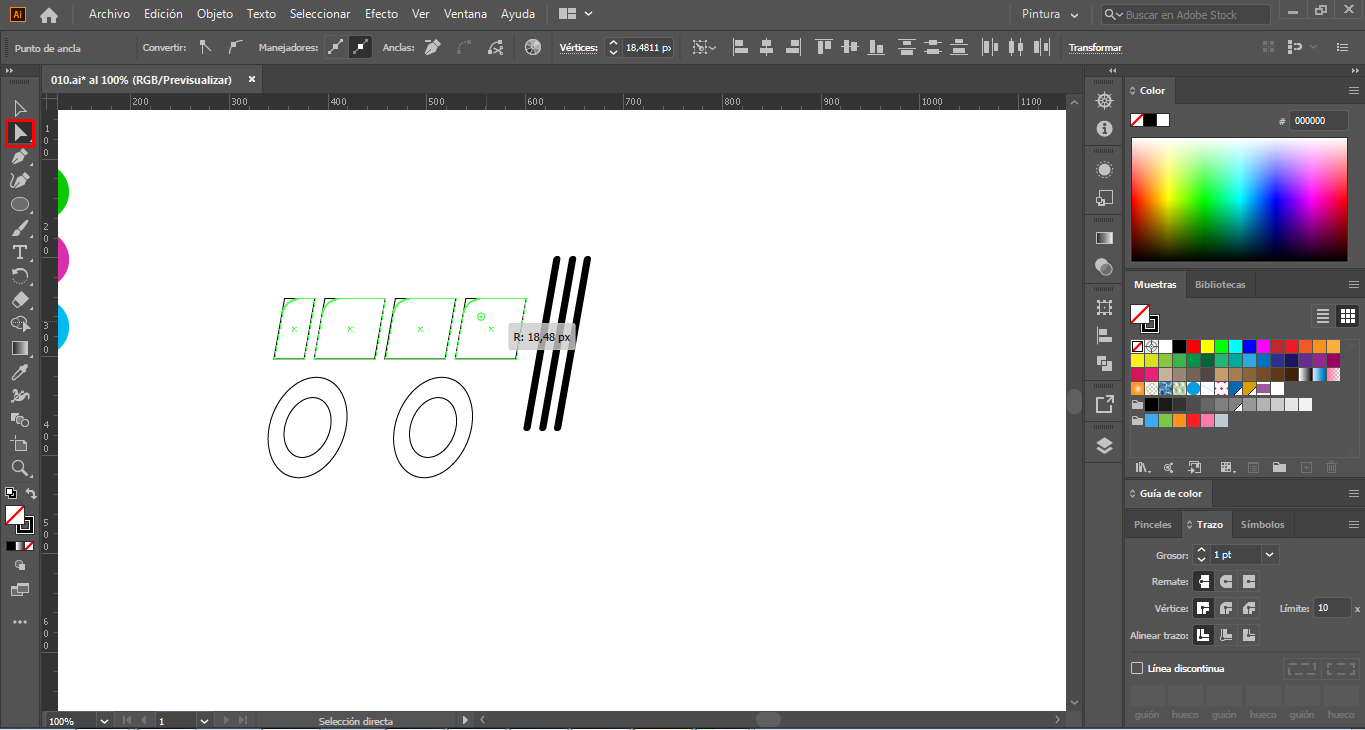Show handles for multiple selected anchors
Image resolution: width=1365 pixels, height=730 pixels.
pyautogui.click(x=336, y=47)
